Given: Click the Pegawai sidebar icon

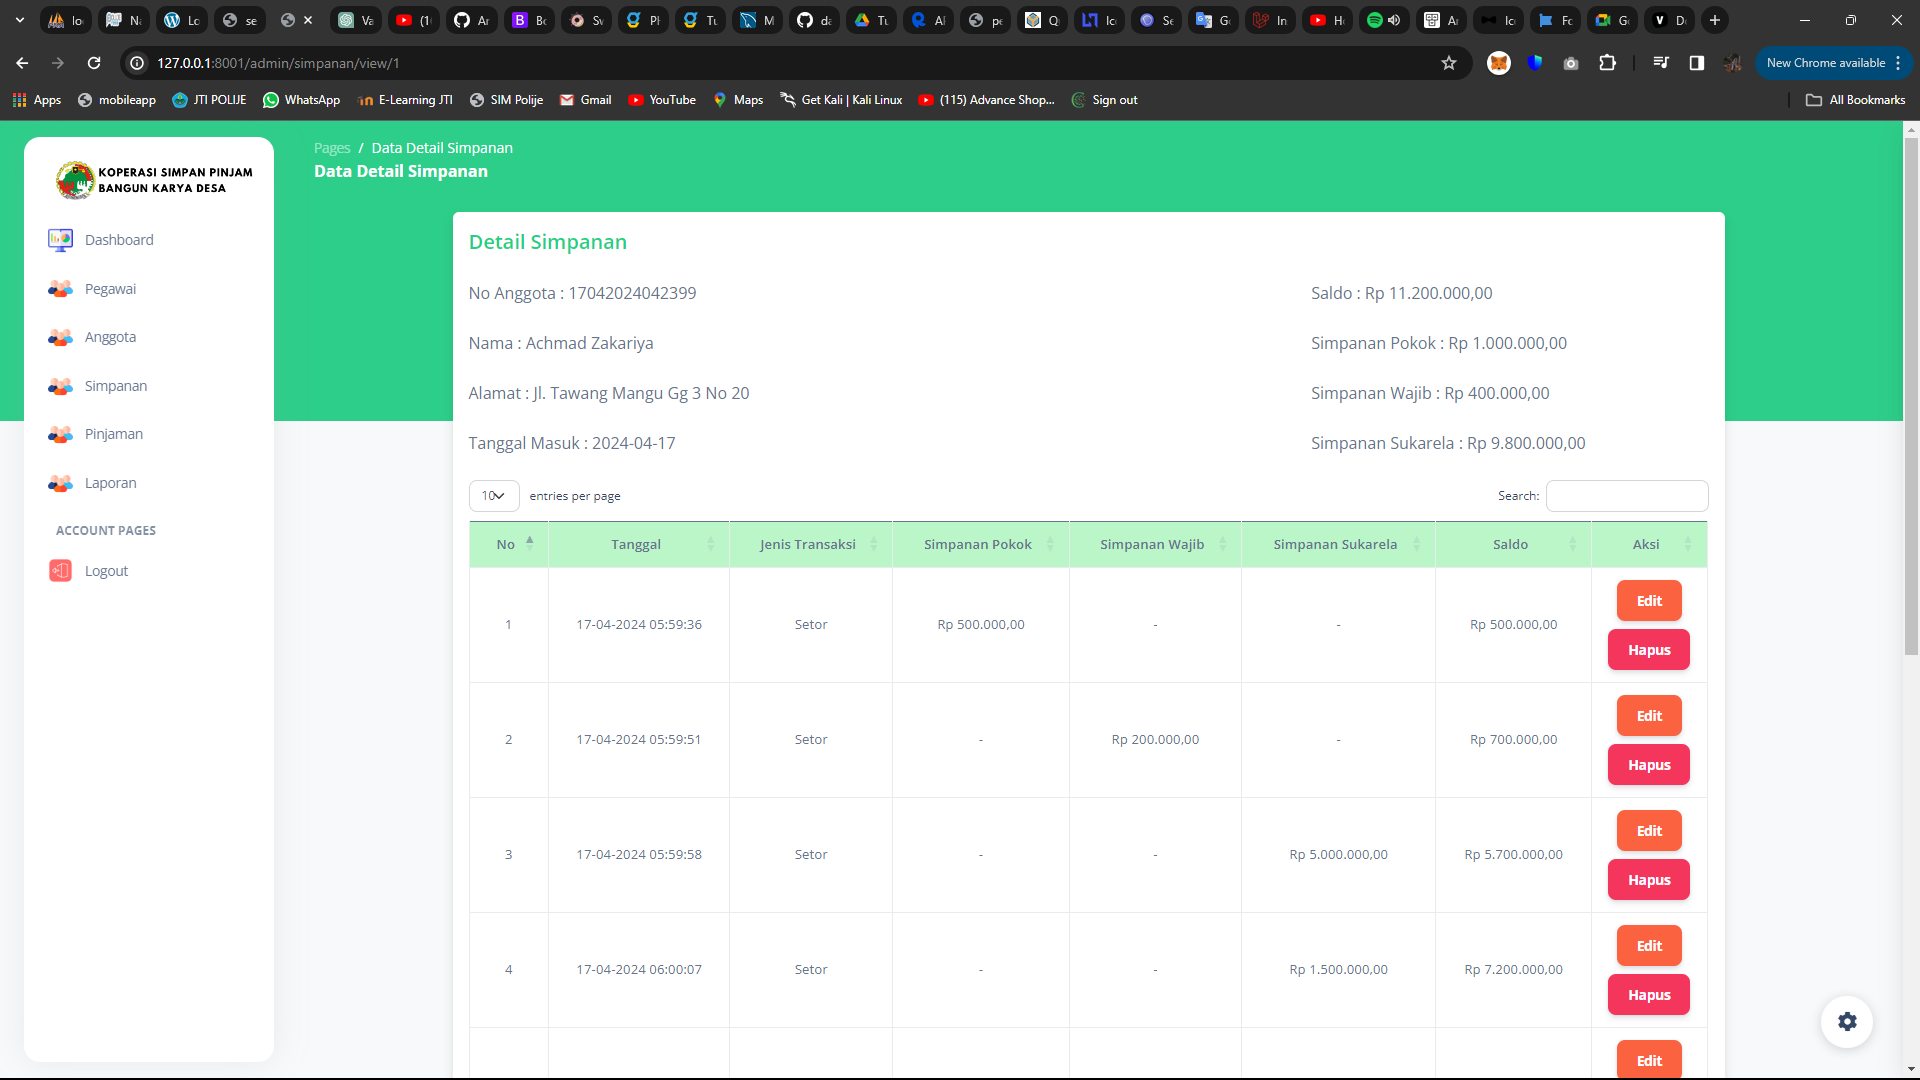Looking at the screenshot, I should (x=60, y=289).
